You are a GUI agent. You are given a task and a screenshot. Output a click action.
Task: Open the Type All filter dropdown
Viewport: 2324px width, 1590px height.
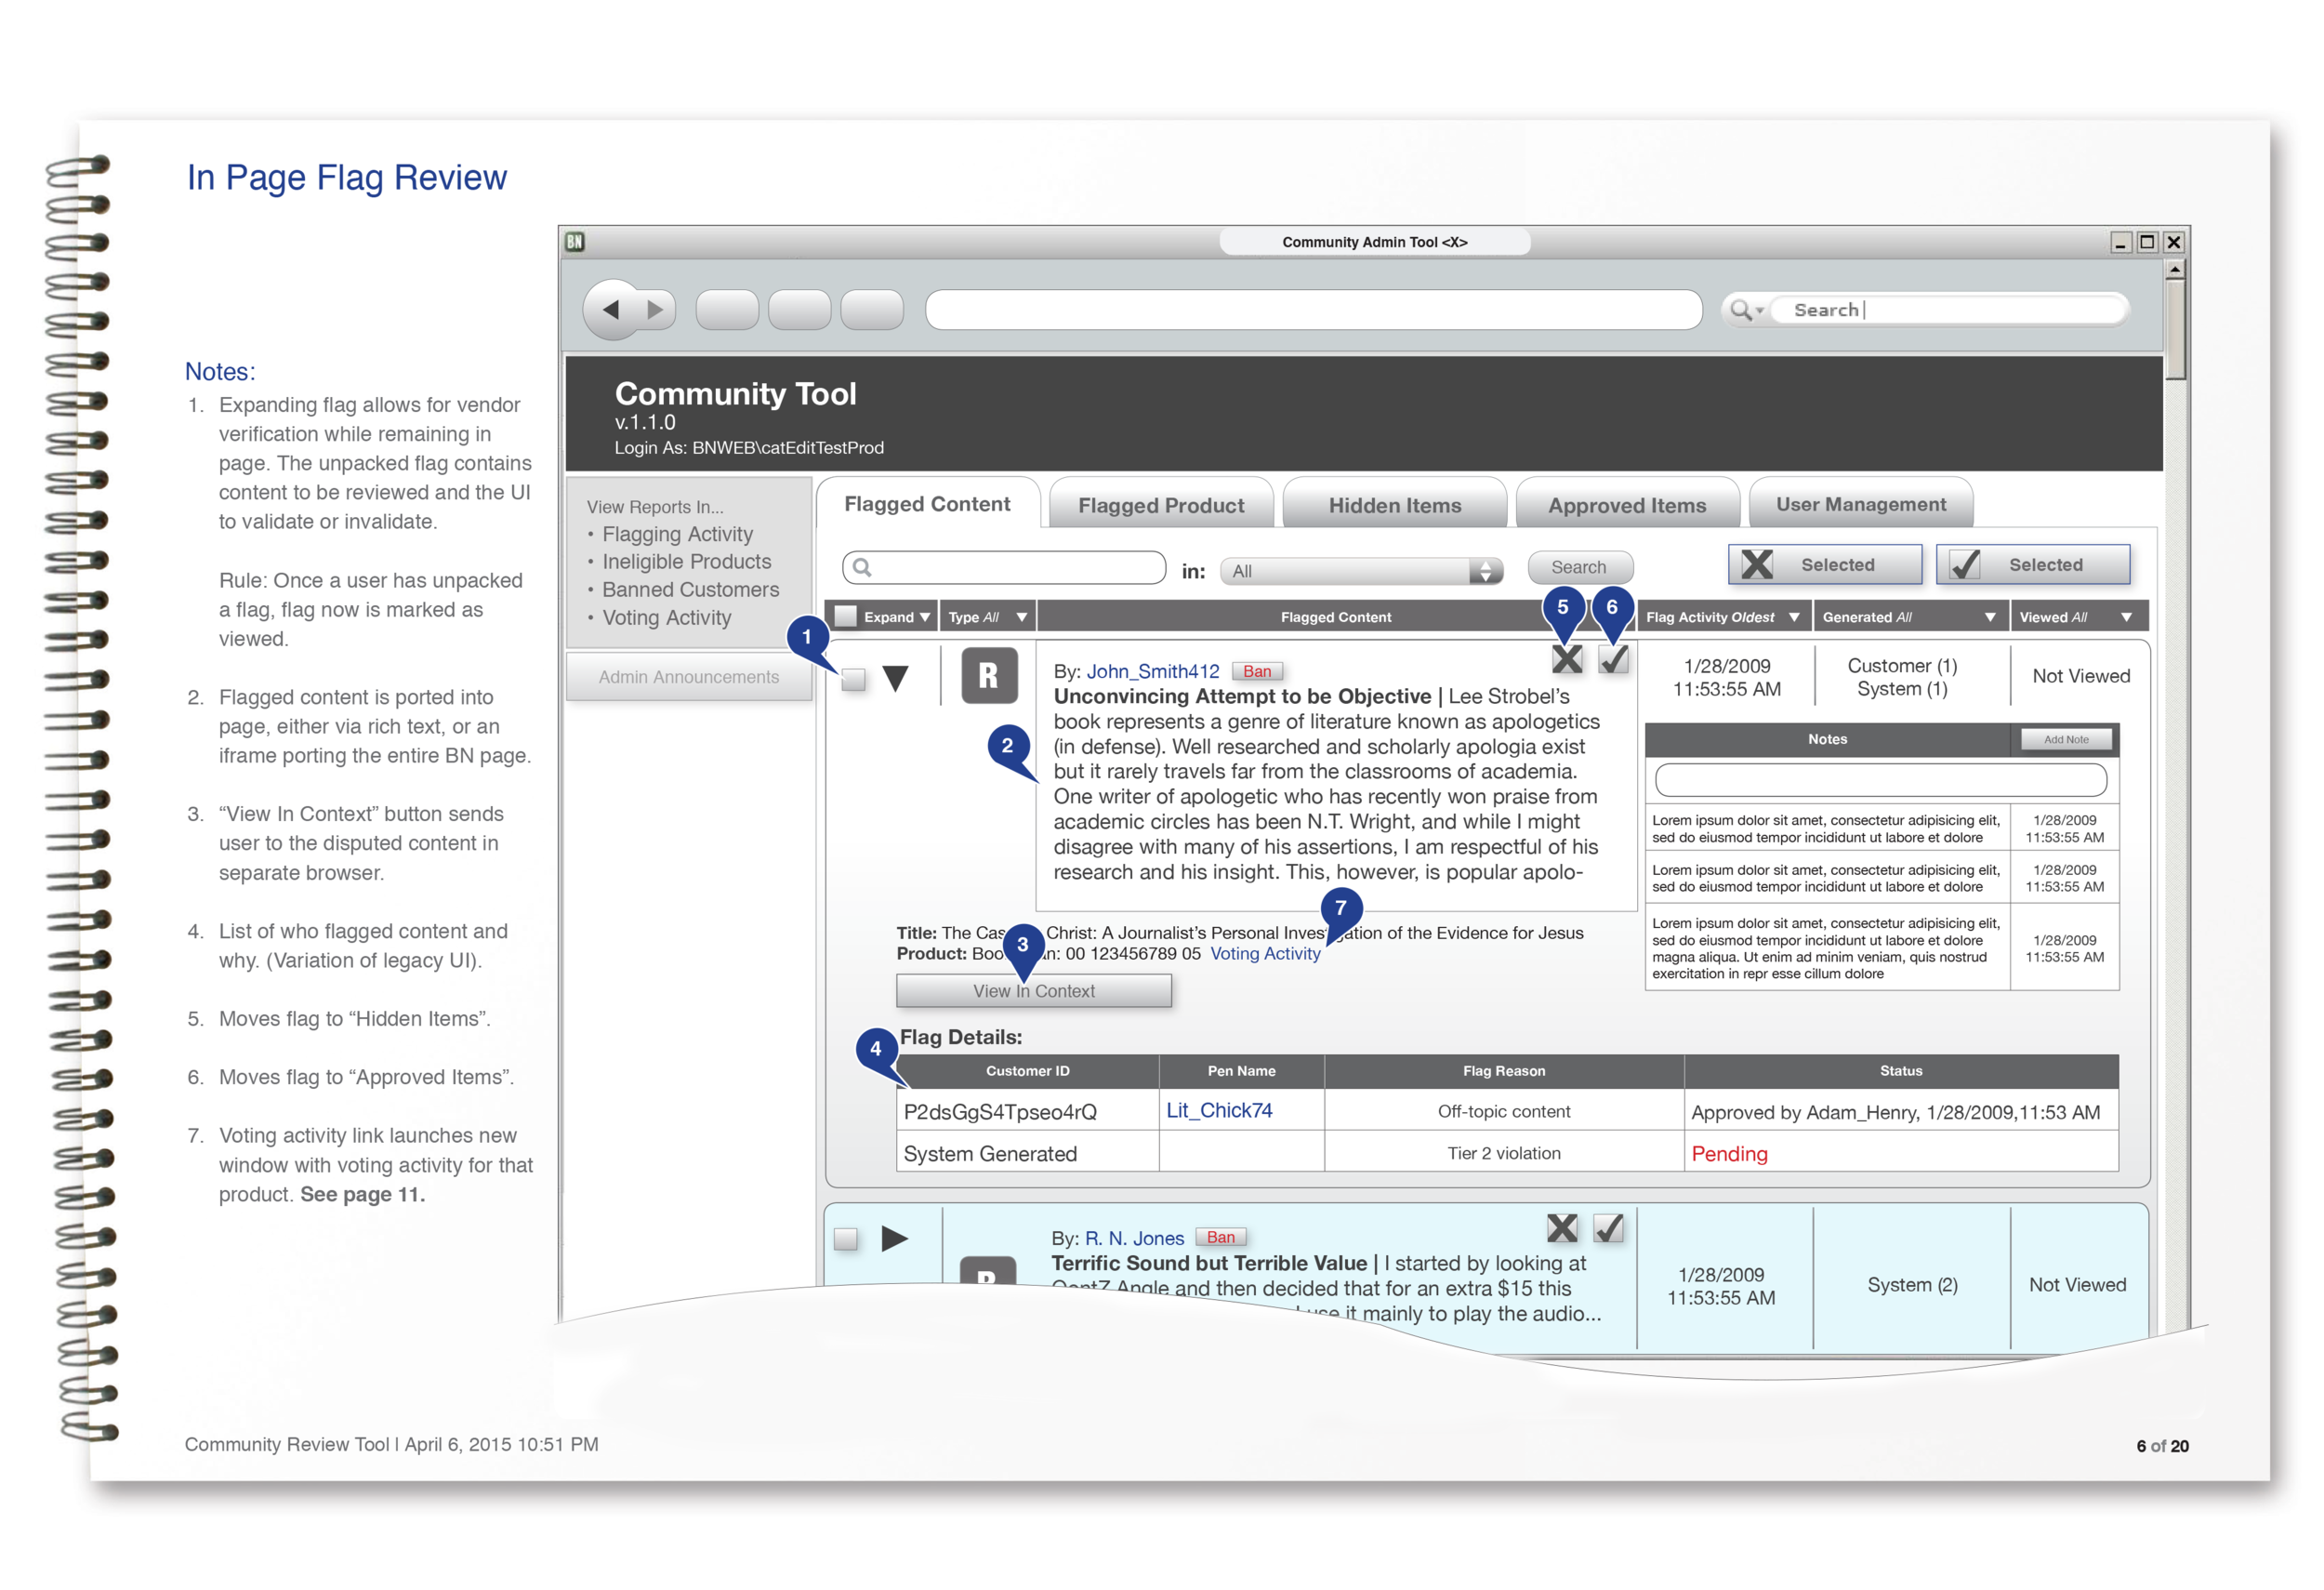[x=1022, y=617]
